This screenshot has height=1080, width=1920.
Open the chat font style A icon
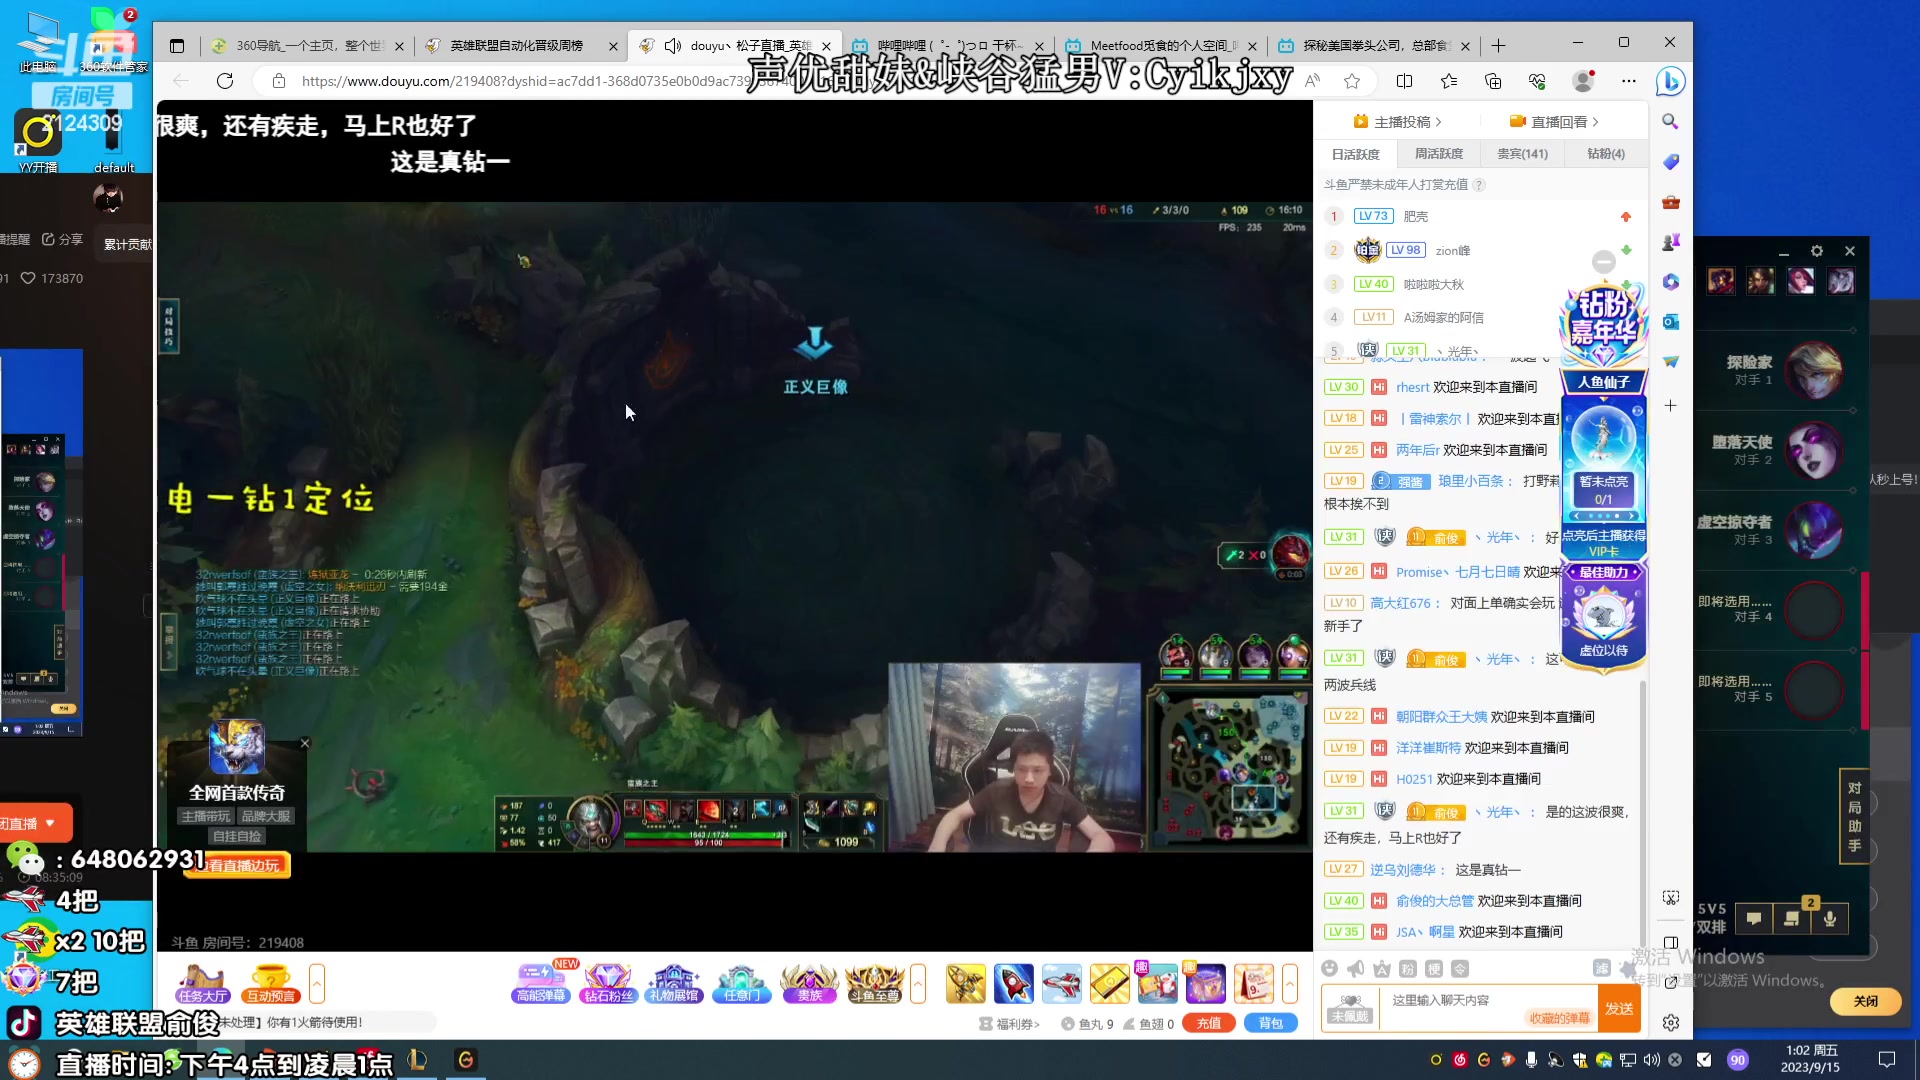1382,968
